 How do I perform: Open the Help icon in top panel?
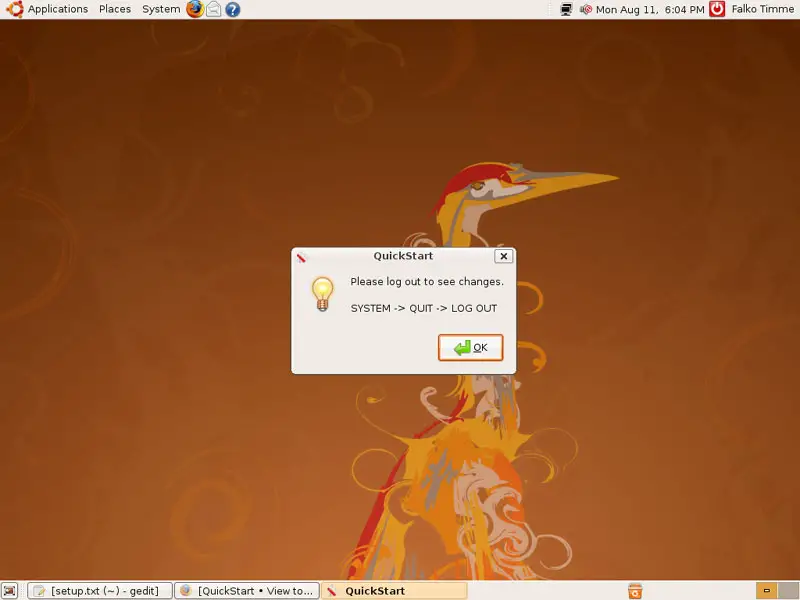pos(233,9)
